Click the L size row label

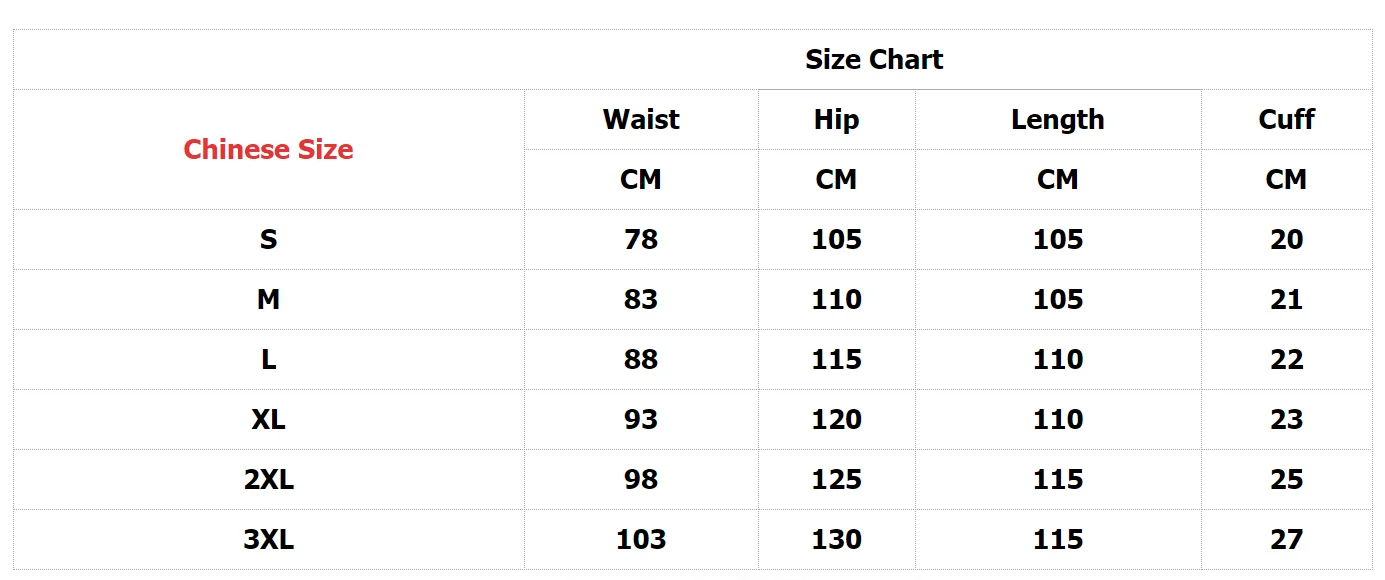pos(268,360)
